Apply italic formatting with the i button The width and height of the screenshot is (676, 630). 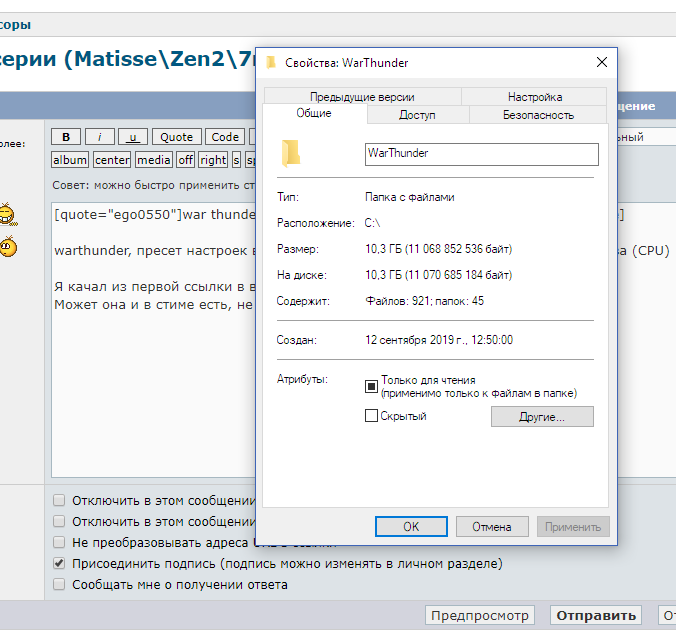click(x=100, y=137)
